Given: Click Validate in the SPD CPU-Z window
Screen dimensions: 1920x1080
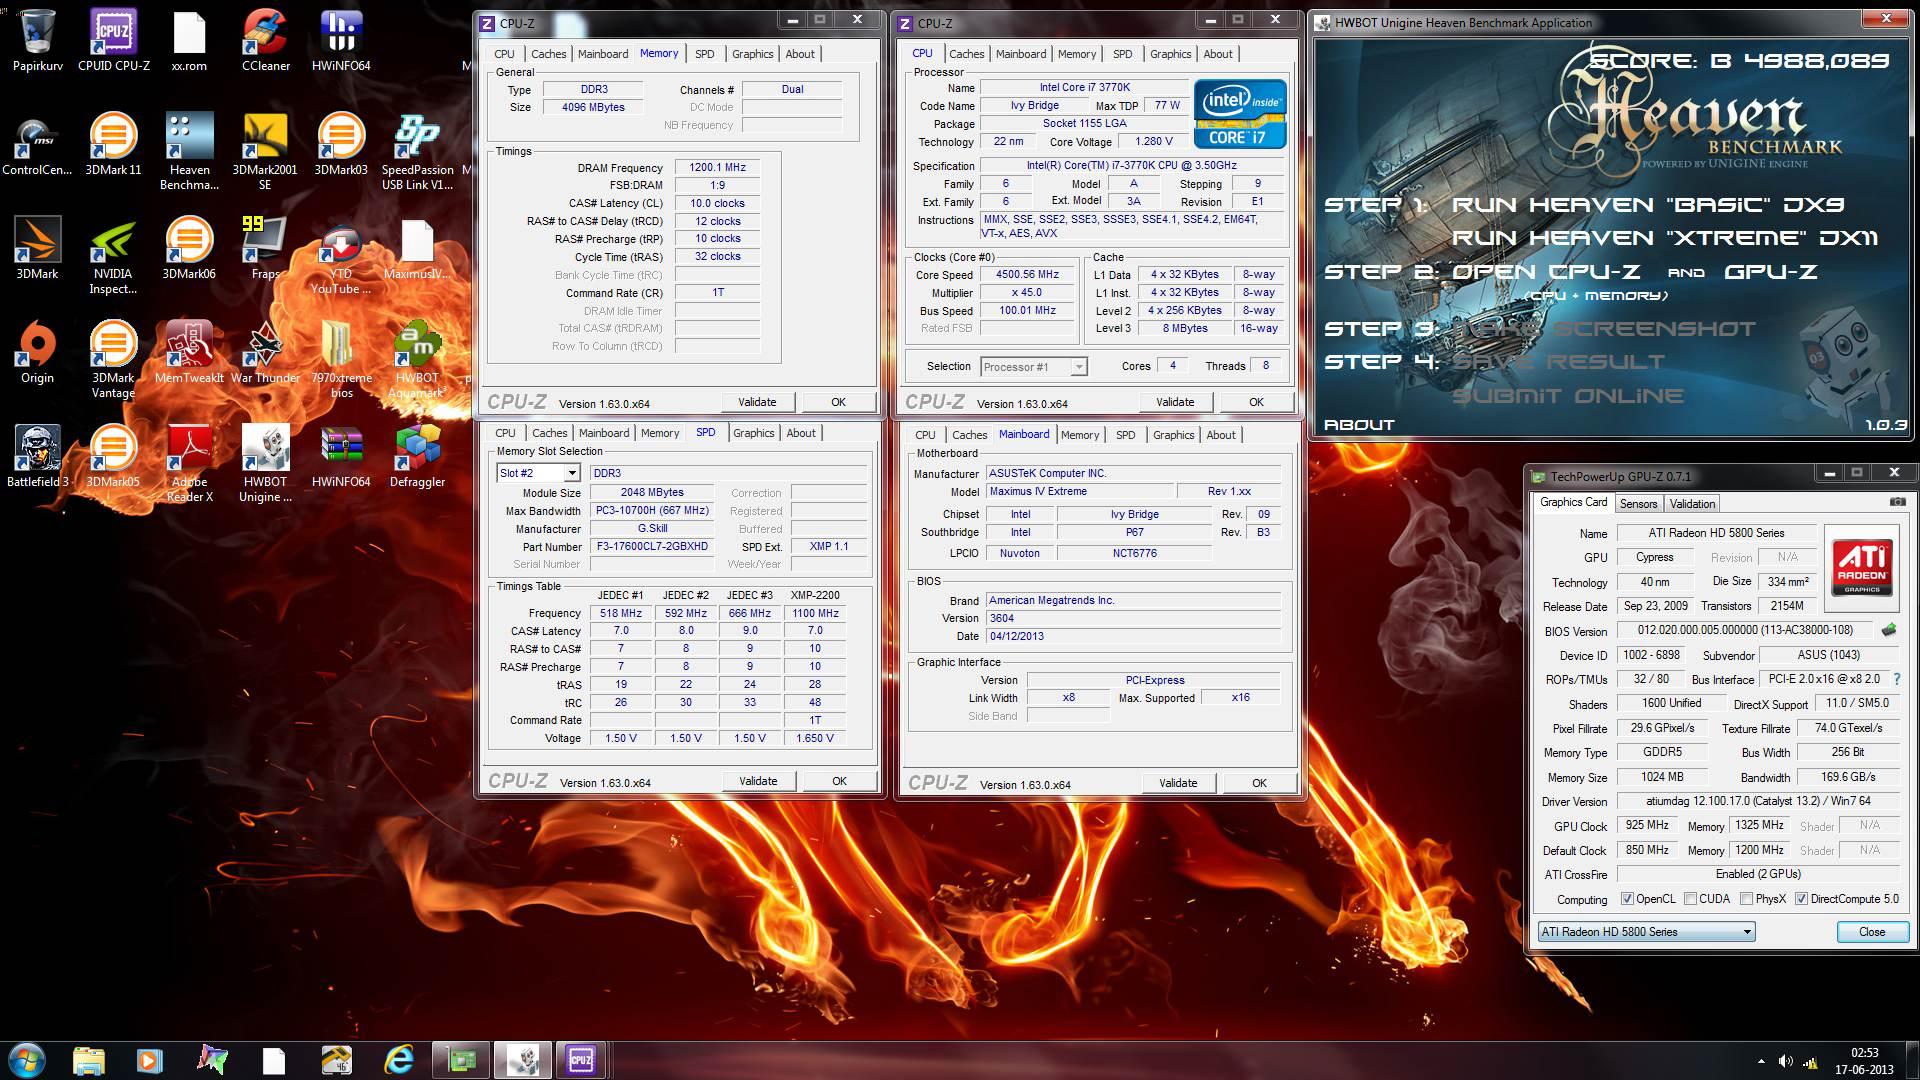Looking at the screenshot, I should point(758,781).
